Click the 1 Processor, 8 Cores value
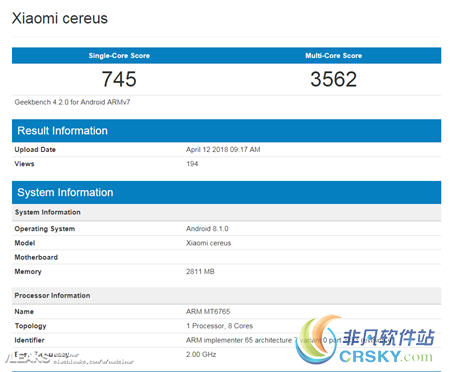 [219, 326]
